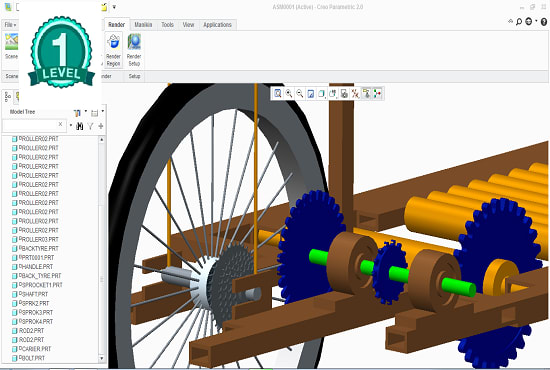Click the Model Tree settings icon
The width and height of the screenshot is (550, 370).
[77, 113]
